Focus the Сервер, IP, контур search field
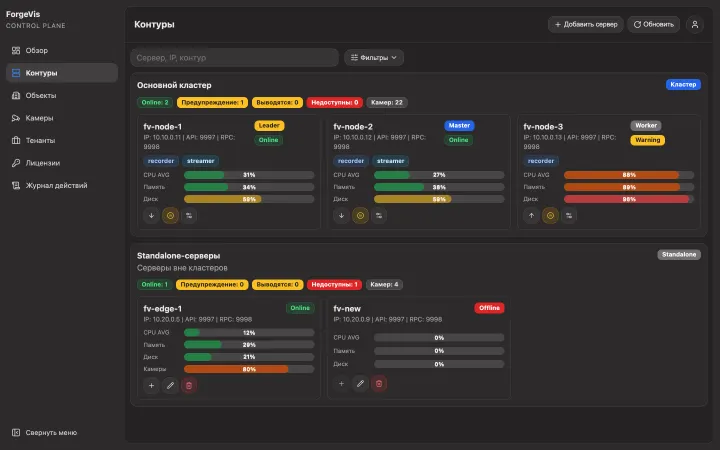 click(235, 57)
